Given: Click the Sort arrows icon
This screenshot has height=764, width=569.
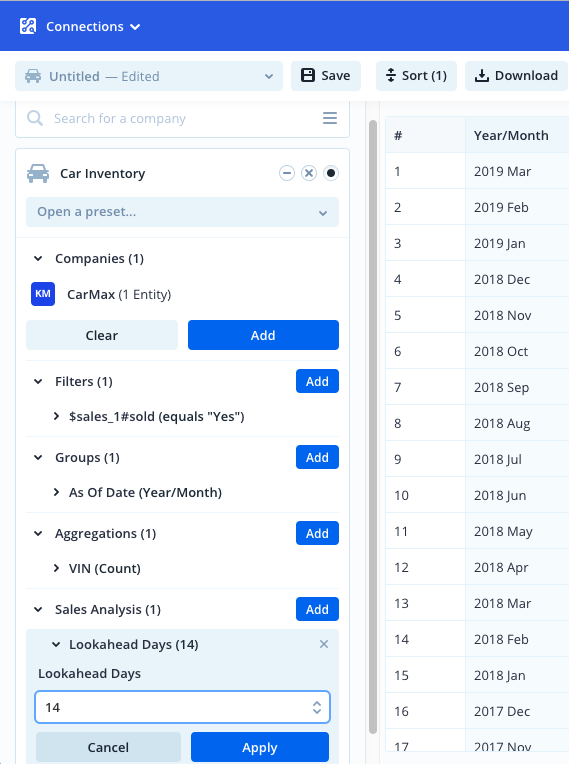Looking at the screenshot, I should 391,76.
